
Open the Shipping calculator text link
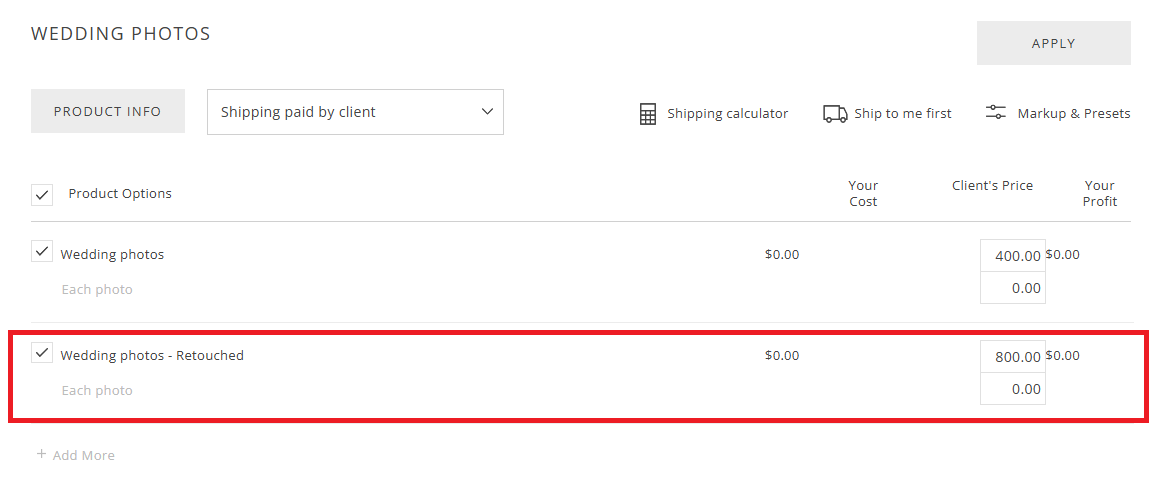pyautogui.click(x=728, y=114)
